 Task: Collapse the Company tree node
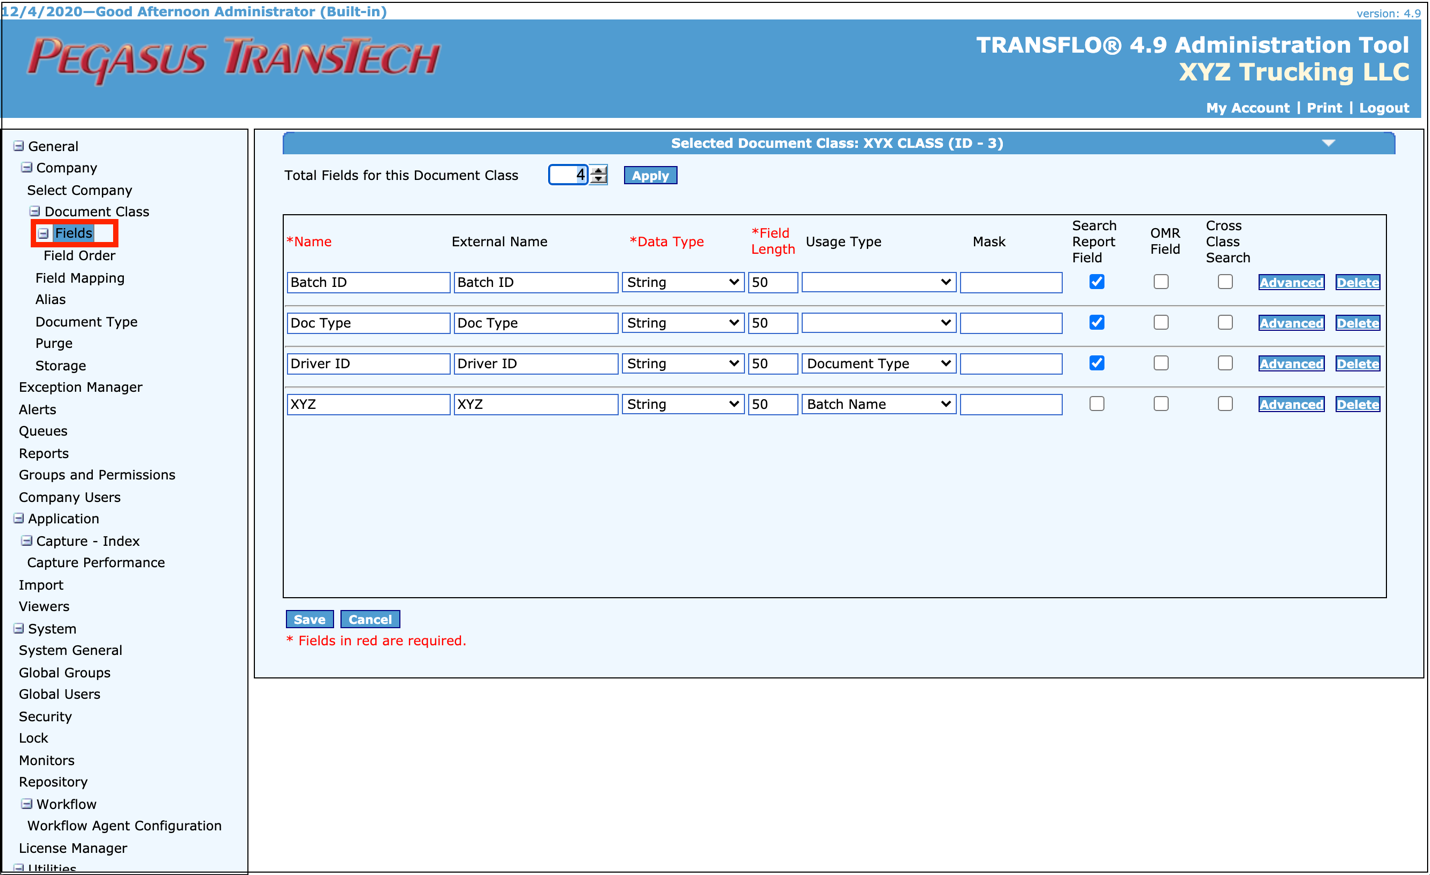27,168
